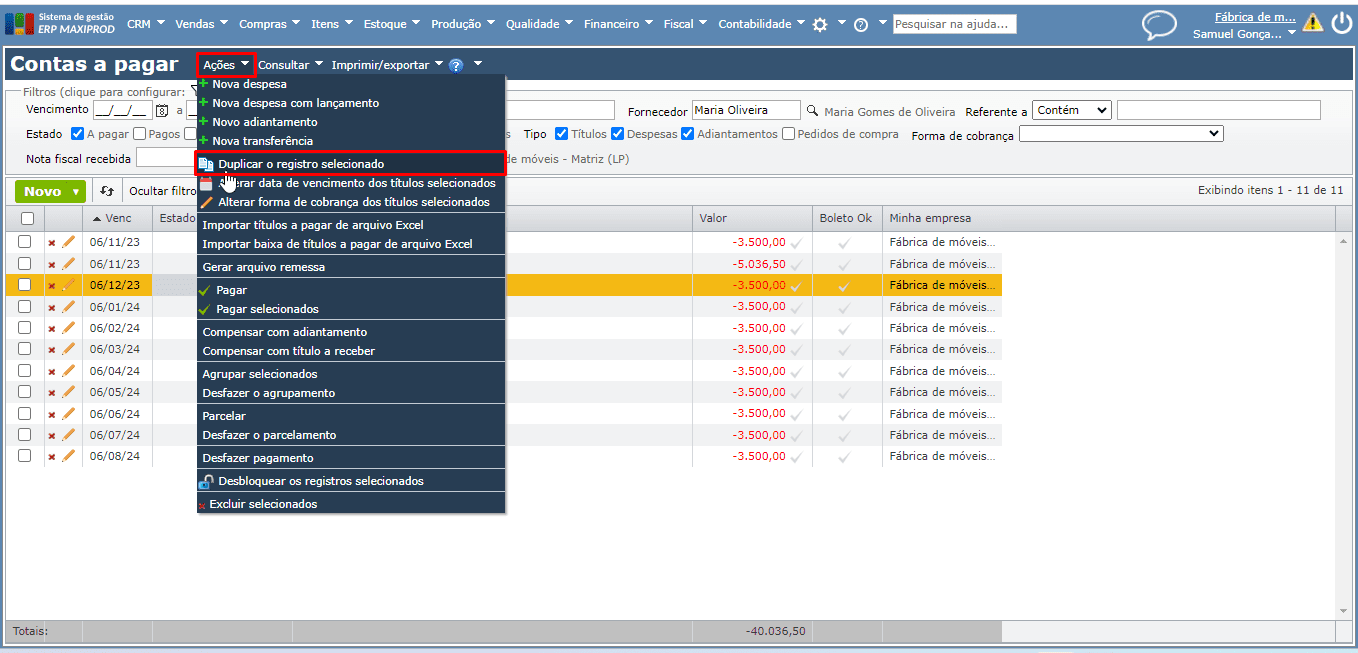Click the power logout icon
Screen dimensions: 1358x653
1340,24
